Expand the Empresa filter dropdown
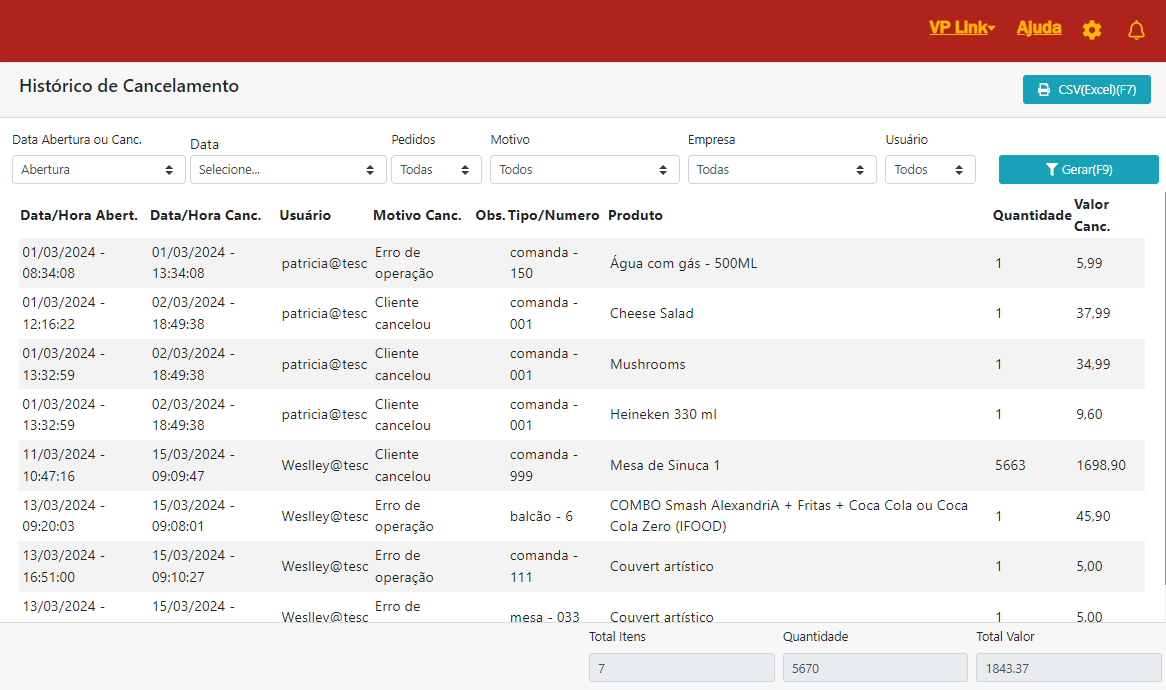This screenshot has height=690, width=1166. [x=782, y=170]
